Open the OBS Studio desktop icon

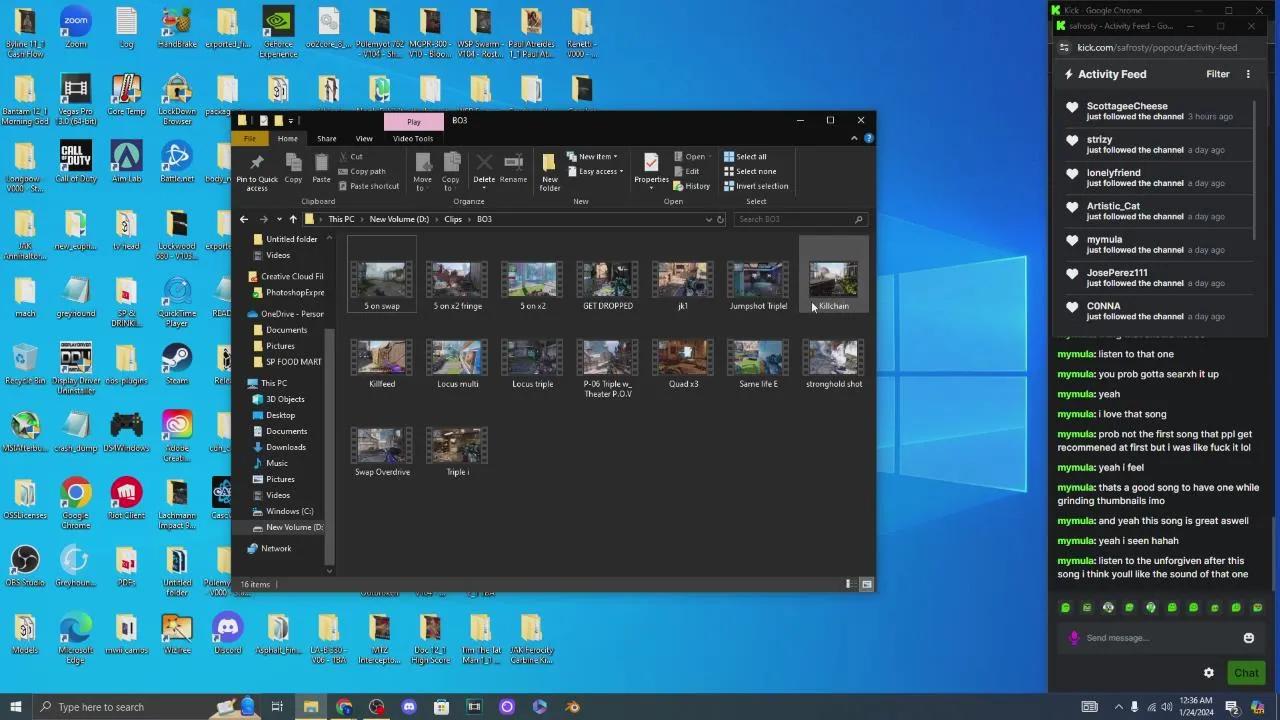pos(25,566)
